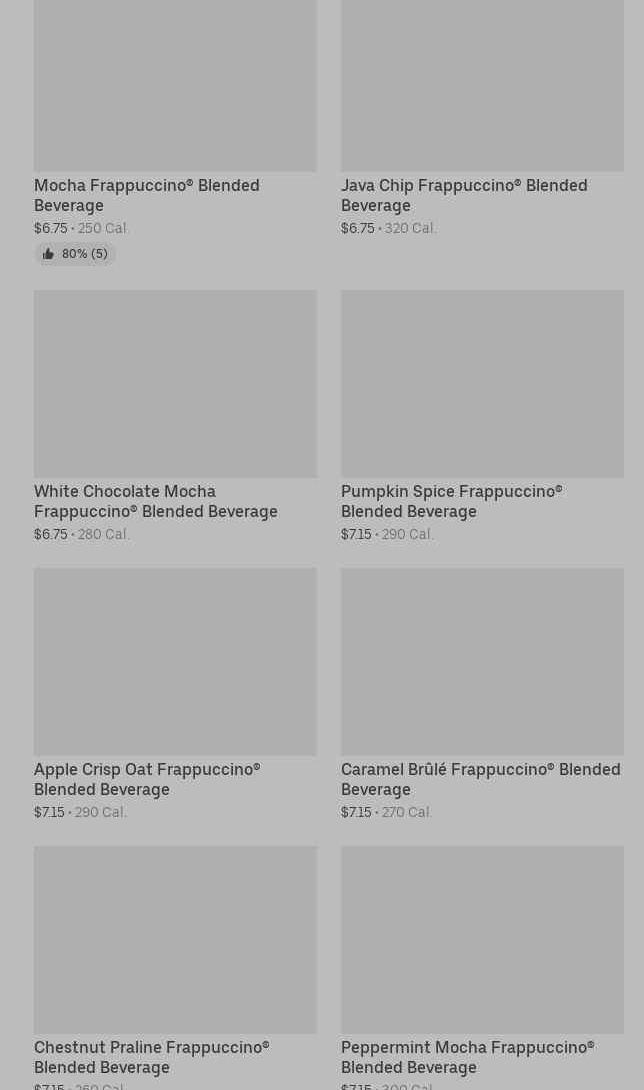
Task: Click the $6.75 · 250 Cal. Mocha price line
Action: (82, 228)
